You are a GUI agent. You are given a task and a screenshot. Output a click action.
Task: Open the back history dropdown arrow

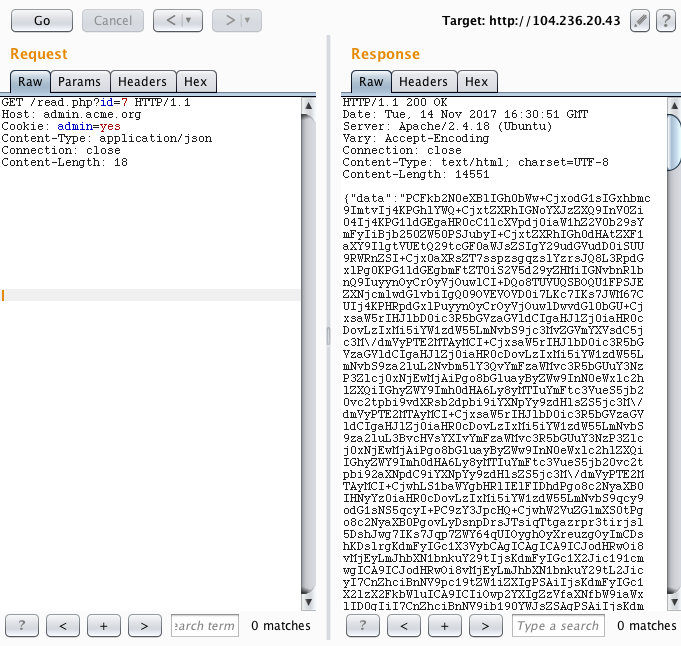188,20
